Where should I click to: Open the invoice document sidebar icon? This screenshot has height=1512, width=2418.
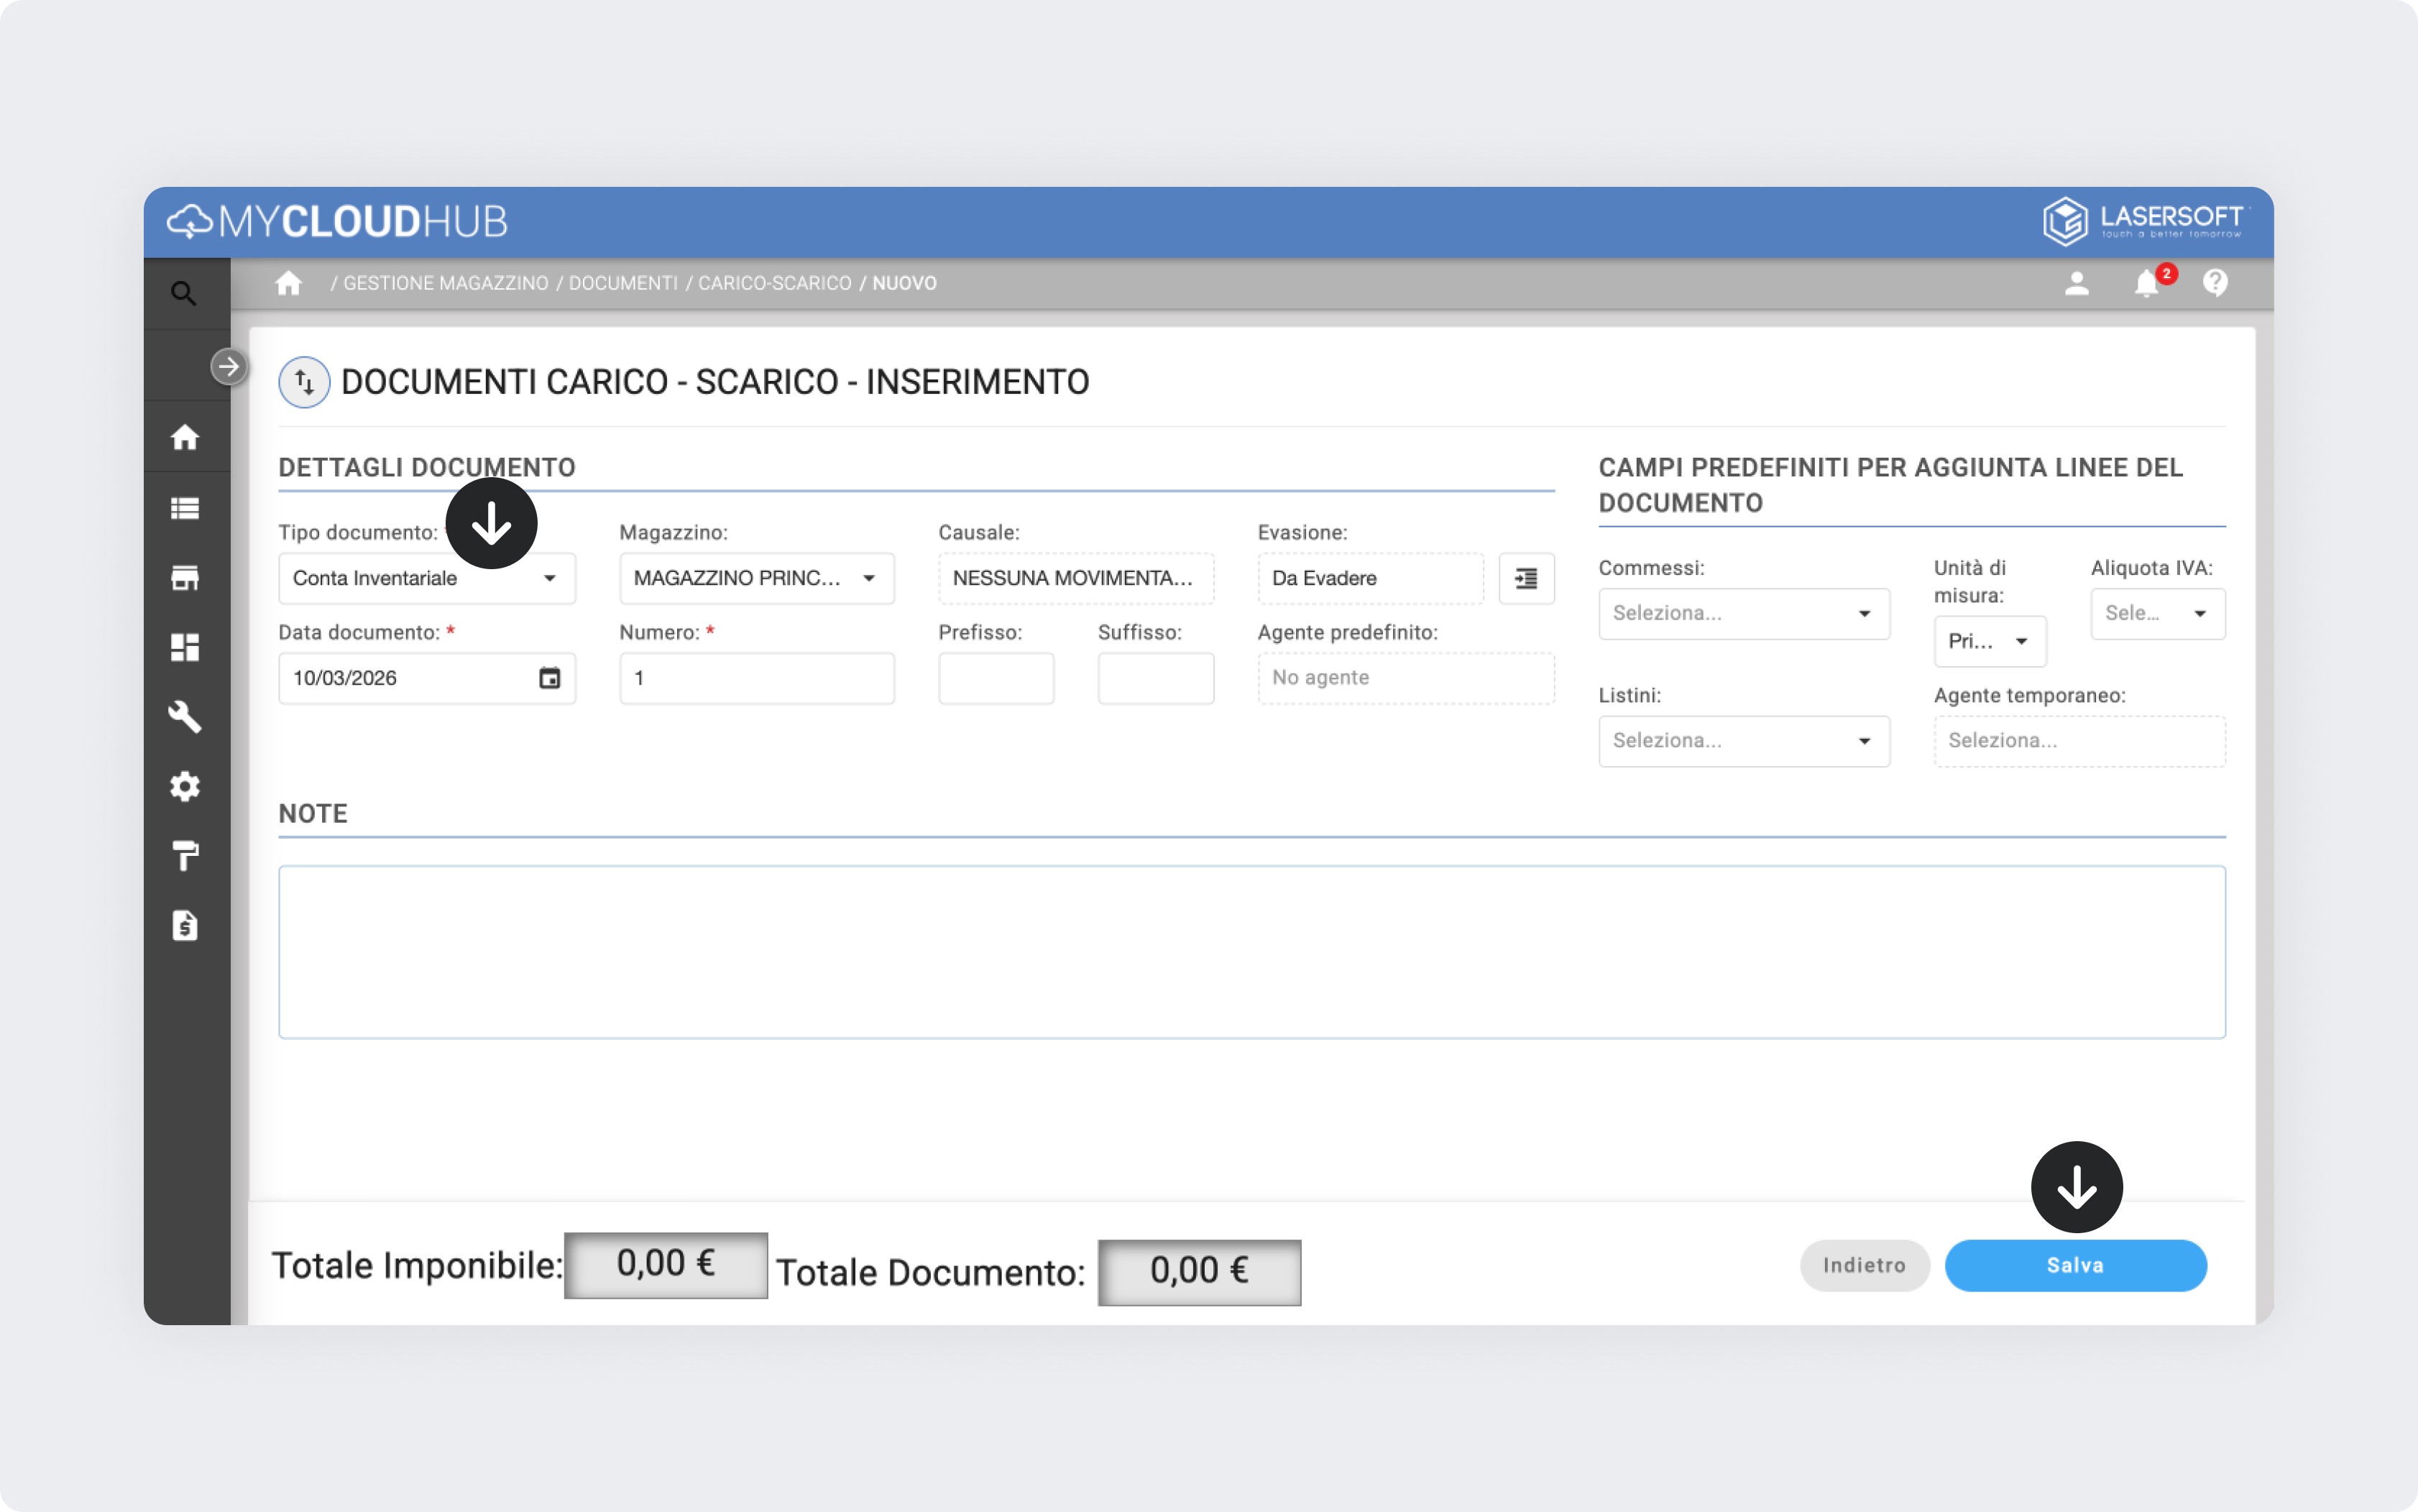185,926
